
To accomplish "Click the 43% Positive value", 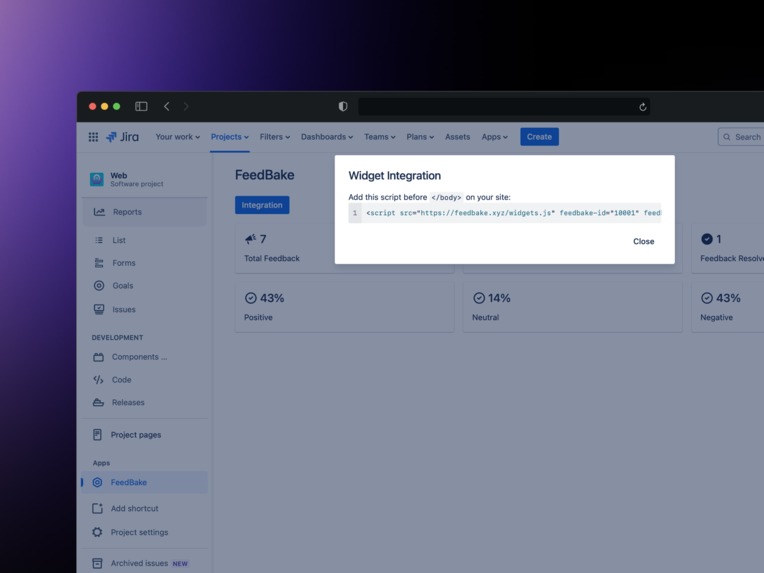I will (x=272, y=298).
